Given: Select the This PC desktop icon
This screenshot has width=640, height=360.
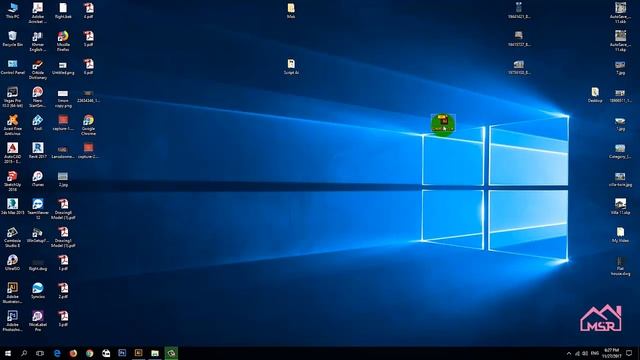Looking at the screenshot, I should point(13,11).
